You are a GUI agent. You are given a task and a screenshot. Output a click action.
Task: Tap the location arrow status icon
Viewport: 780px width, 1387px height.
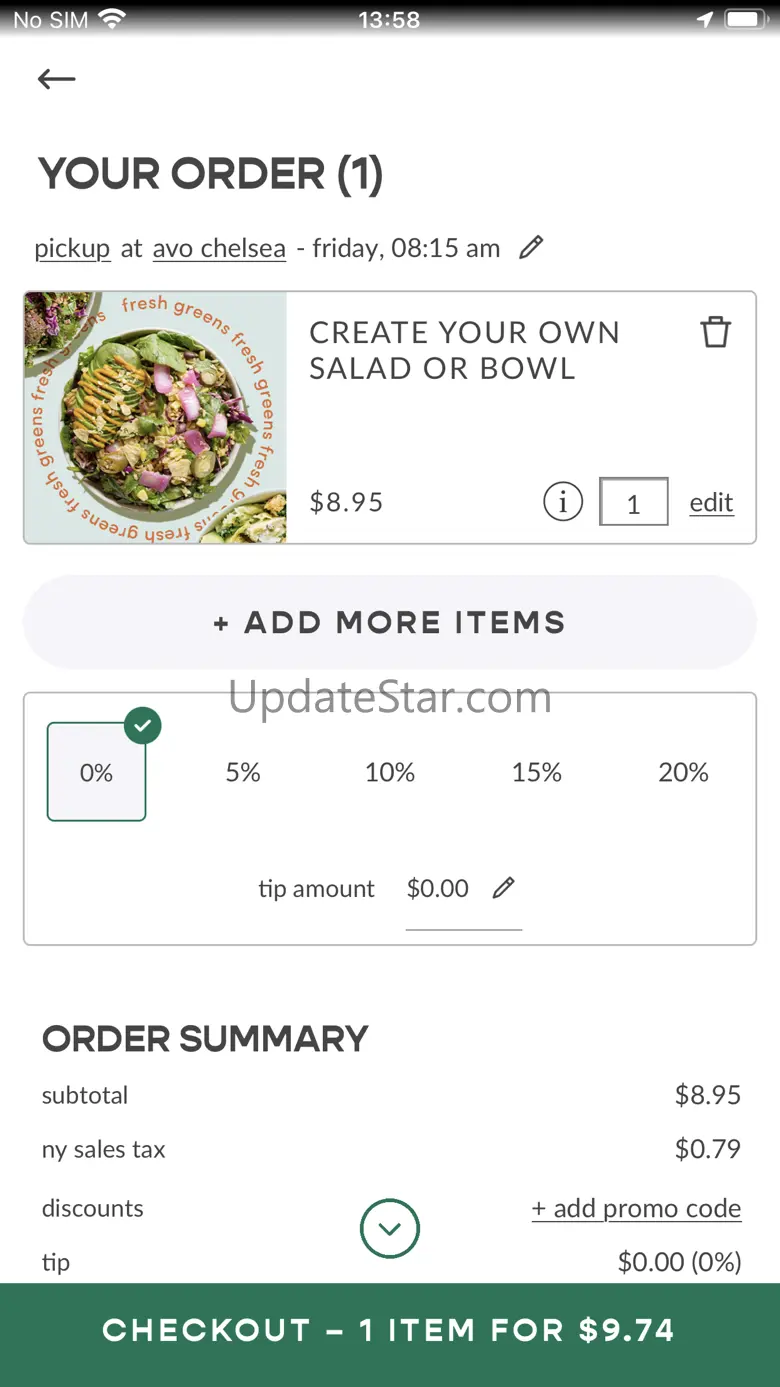(x=705, y=19)
